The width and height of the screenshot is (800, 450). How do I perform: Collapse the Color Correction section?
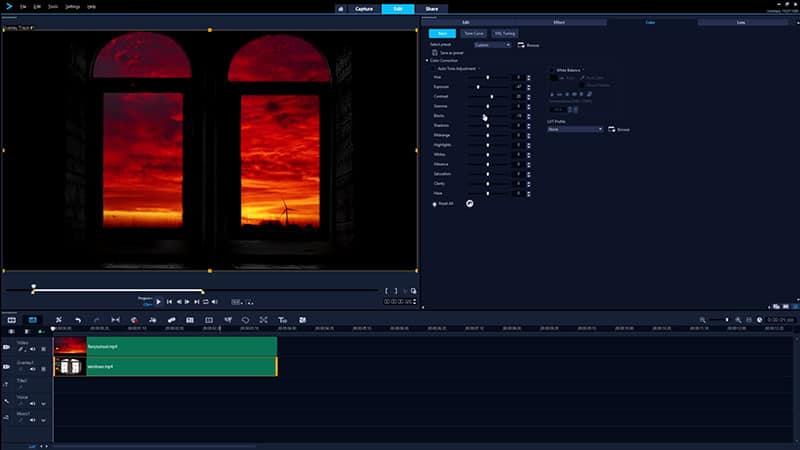(x=428, y=61)
